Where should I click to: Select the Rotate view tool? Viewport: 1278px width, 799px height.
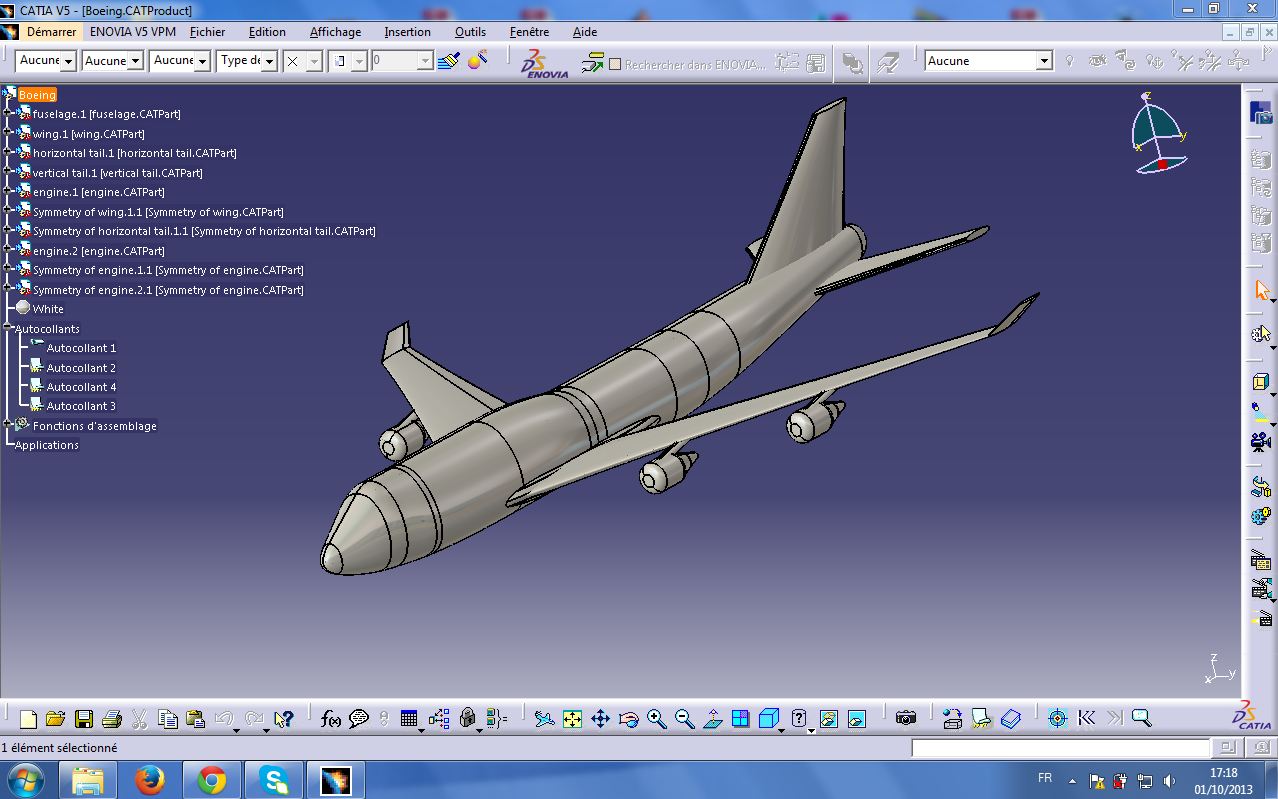[628, 718]
